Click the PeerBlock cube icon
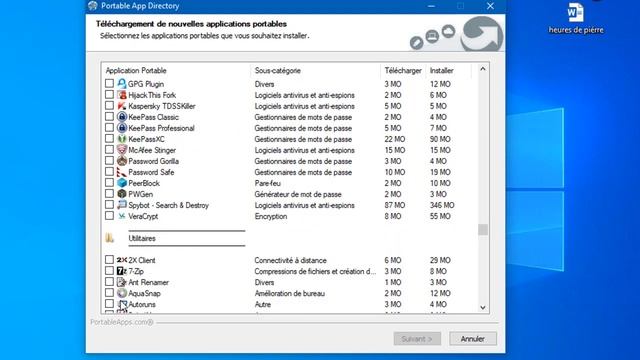 [x=122, y=183]
